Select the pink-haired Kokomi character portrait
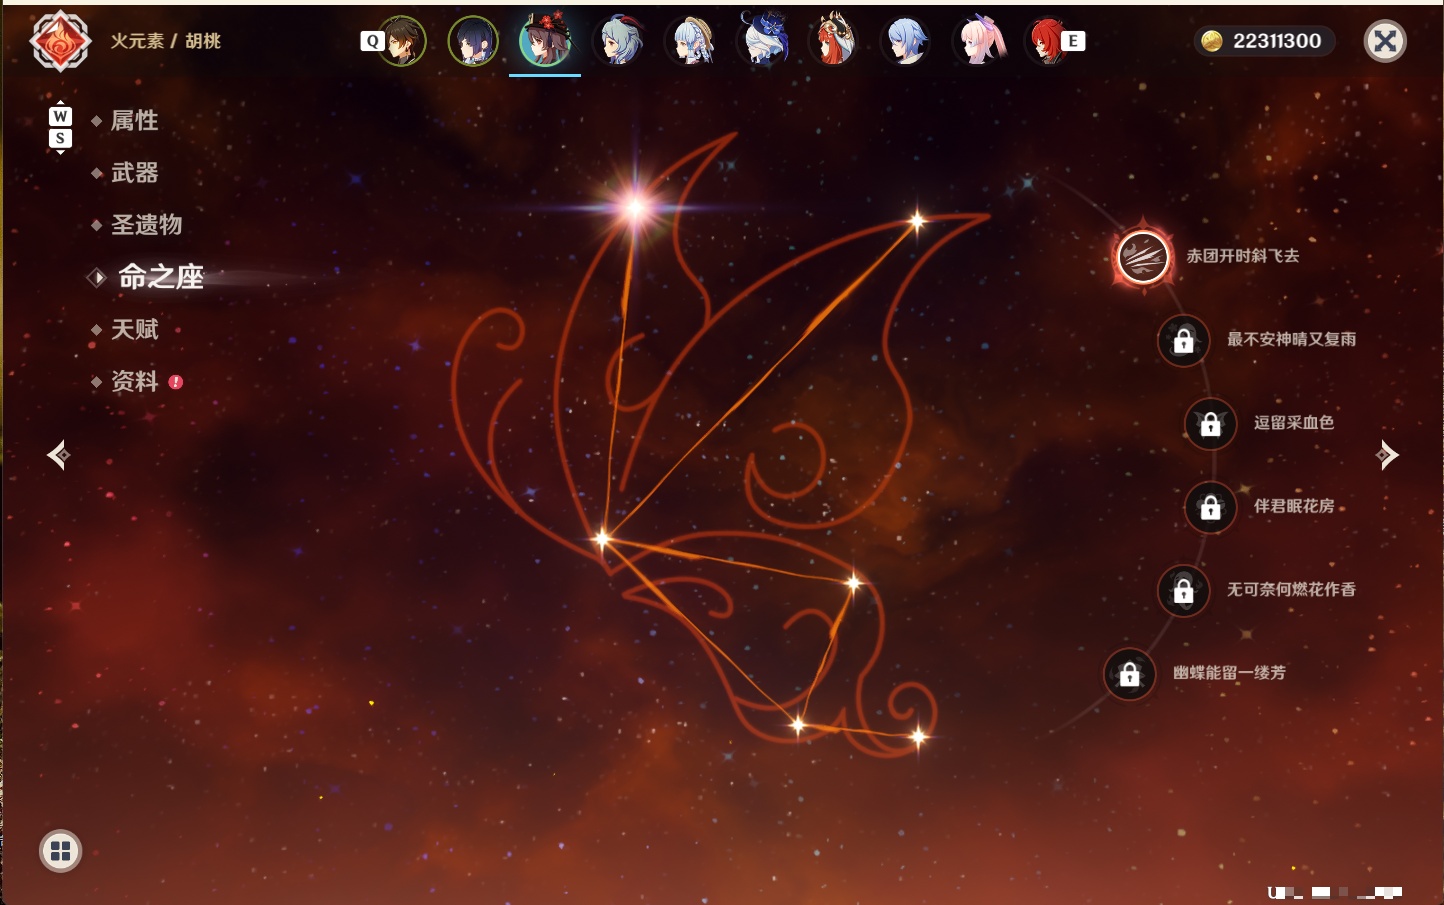1444x905 pixels. point(978,41)
